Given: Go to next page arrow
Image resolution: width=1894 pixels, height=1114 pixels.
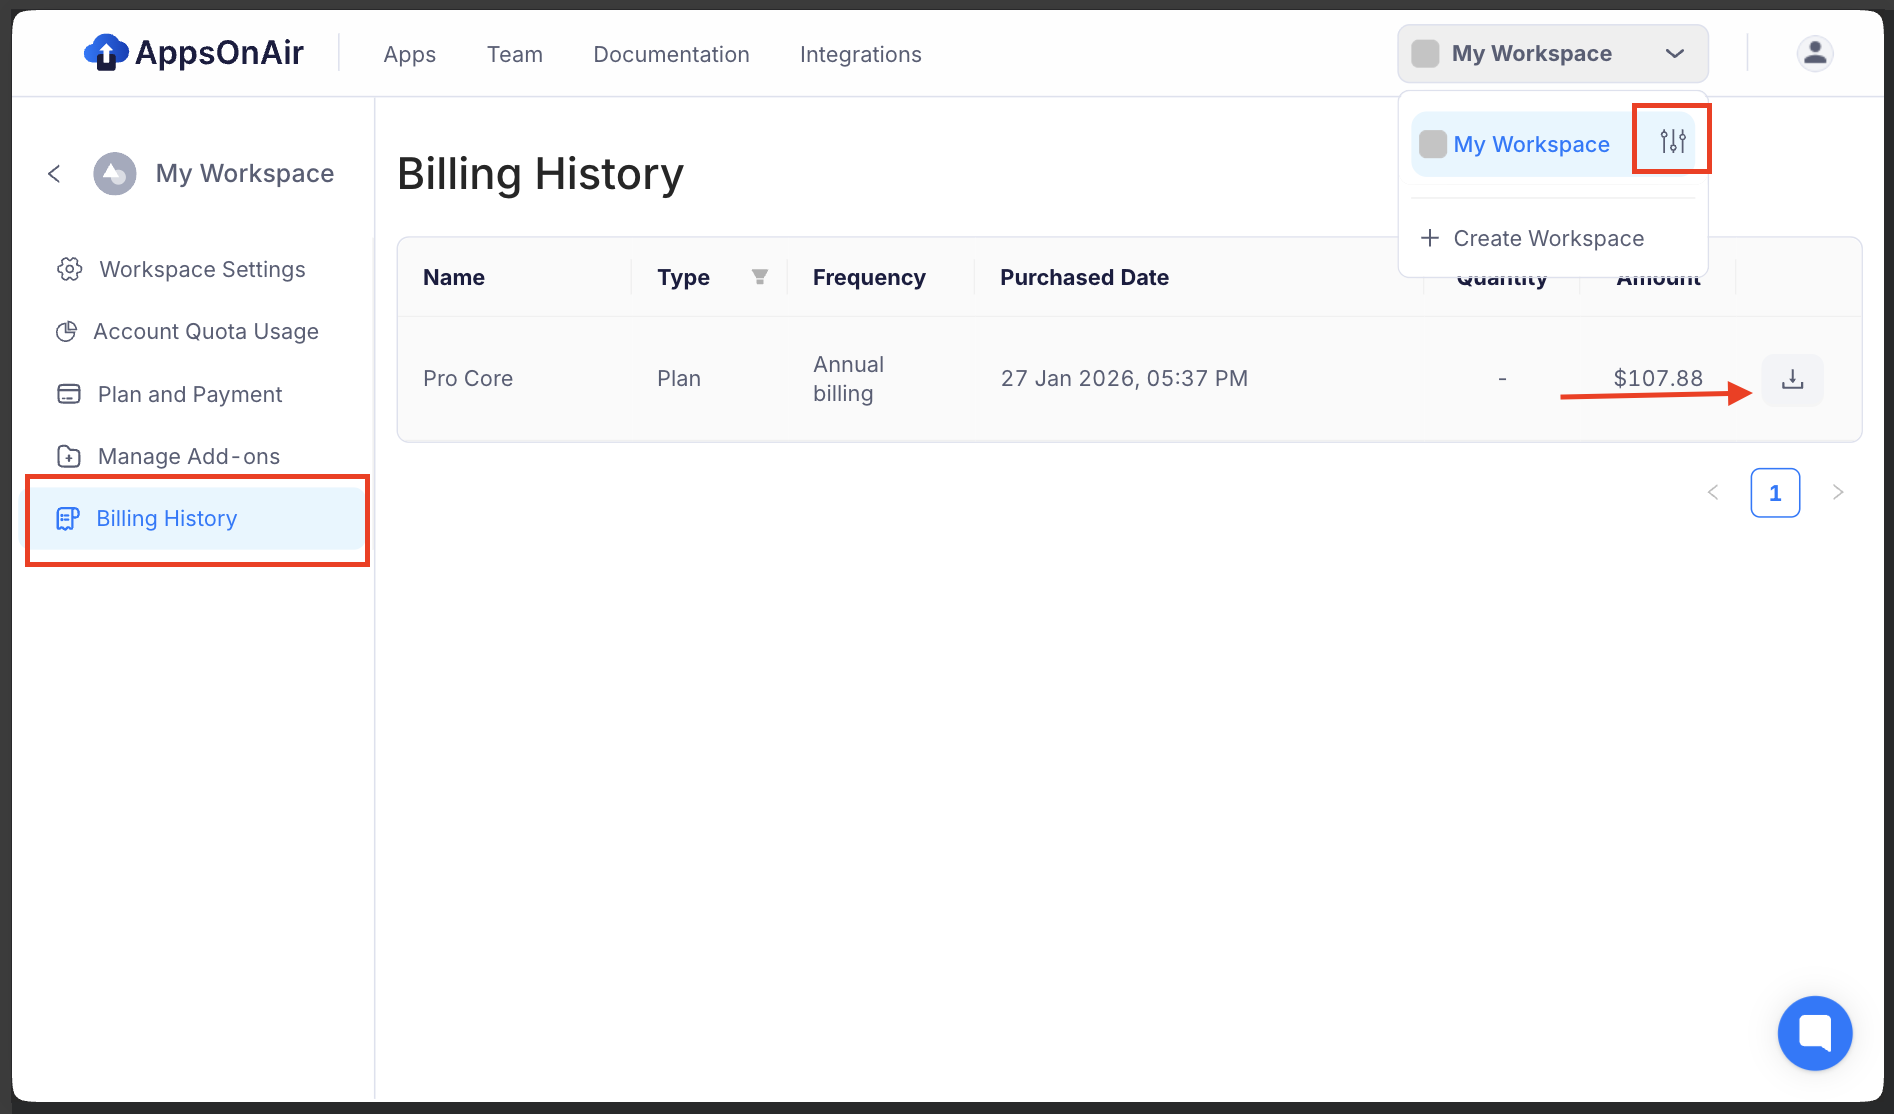Looking at the screenshot, I should point(1837,492).
